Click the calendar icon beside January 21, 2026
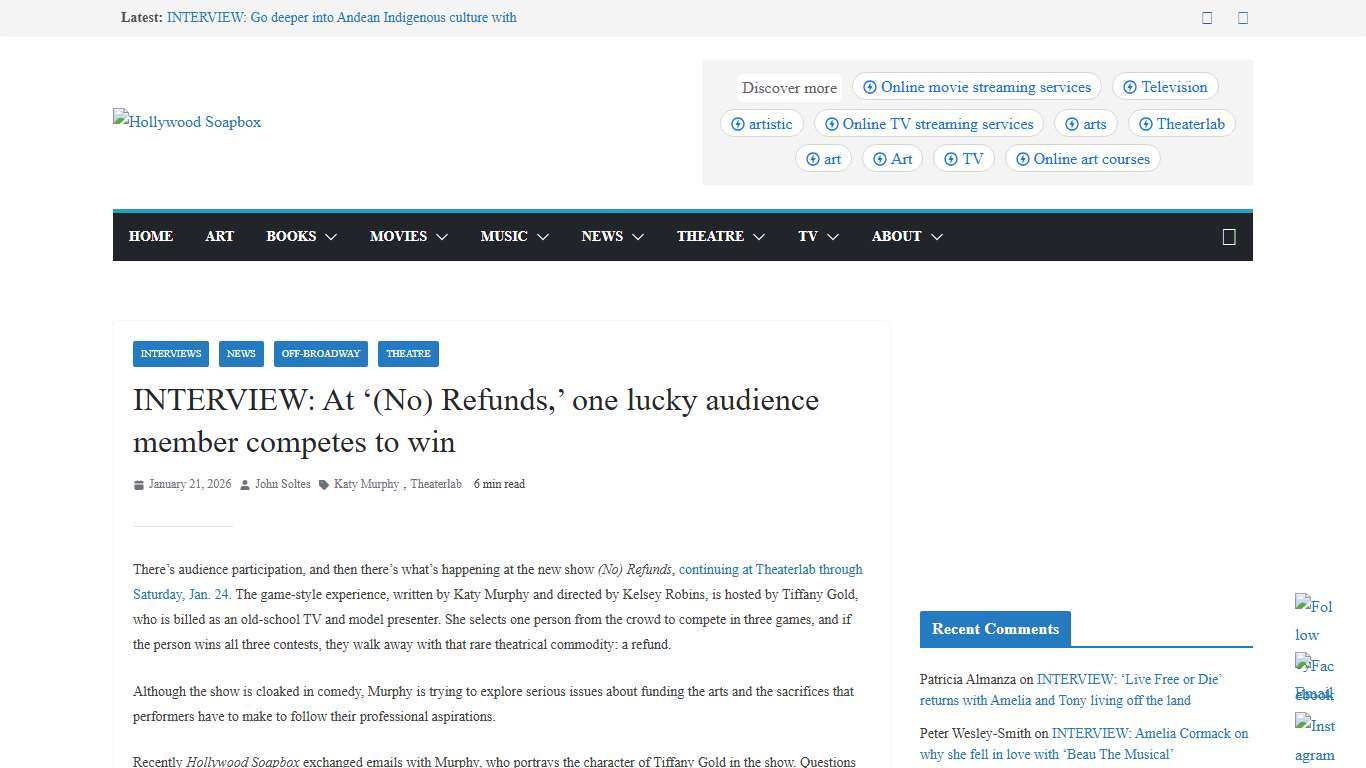This screenshot has width=1366, height=768. (139, 484)
